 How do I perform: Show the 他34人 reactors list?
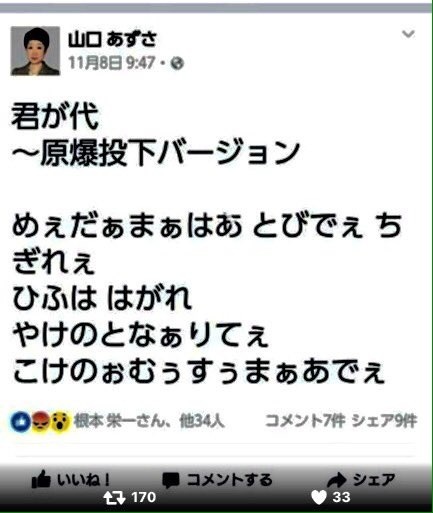pyautogui.click(x=202, y=421)
